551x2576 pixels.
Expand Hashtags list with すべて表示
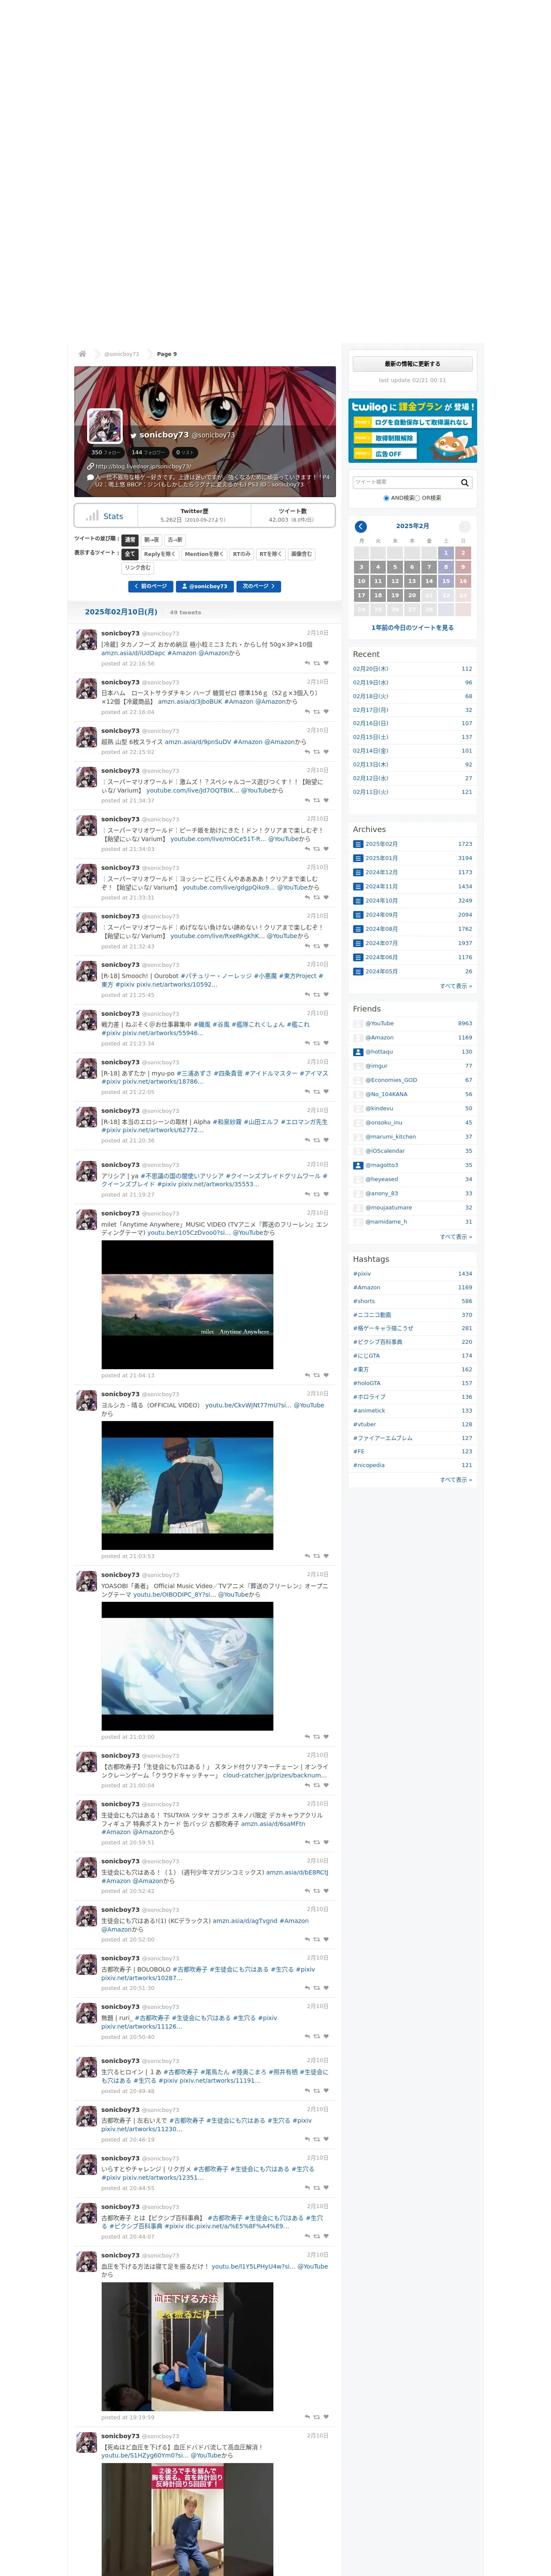[x=456, y=1480]
